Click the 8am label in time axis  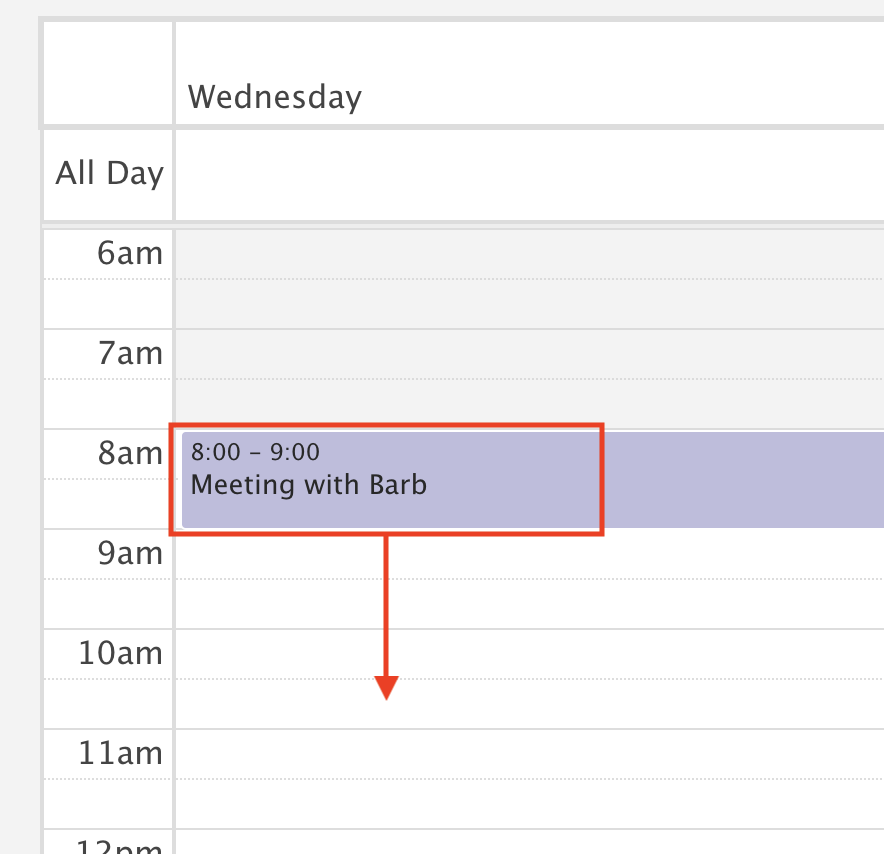point(130,453)
